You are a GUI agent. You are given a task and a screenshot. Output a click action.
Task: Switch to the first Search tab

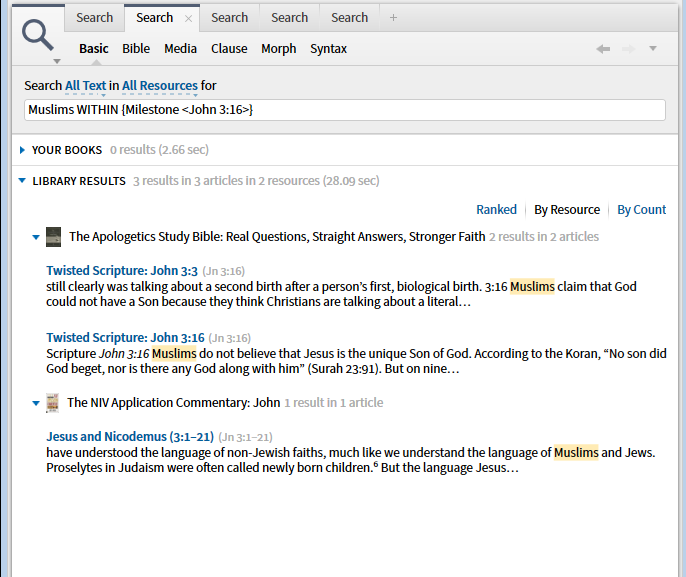click(x=94, y=17)
